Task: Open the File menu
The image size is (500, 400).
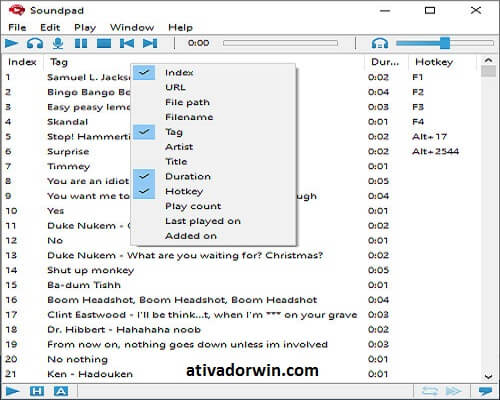Action: tap(17, 27)
